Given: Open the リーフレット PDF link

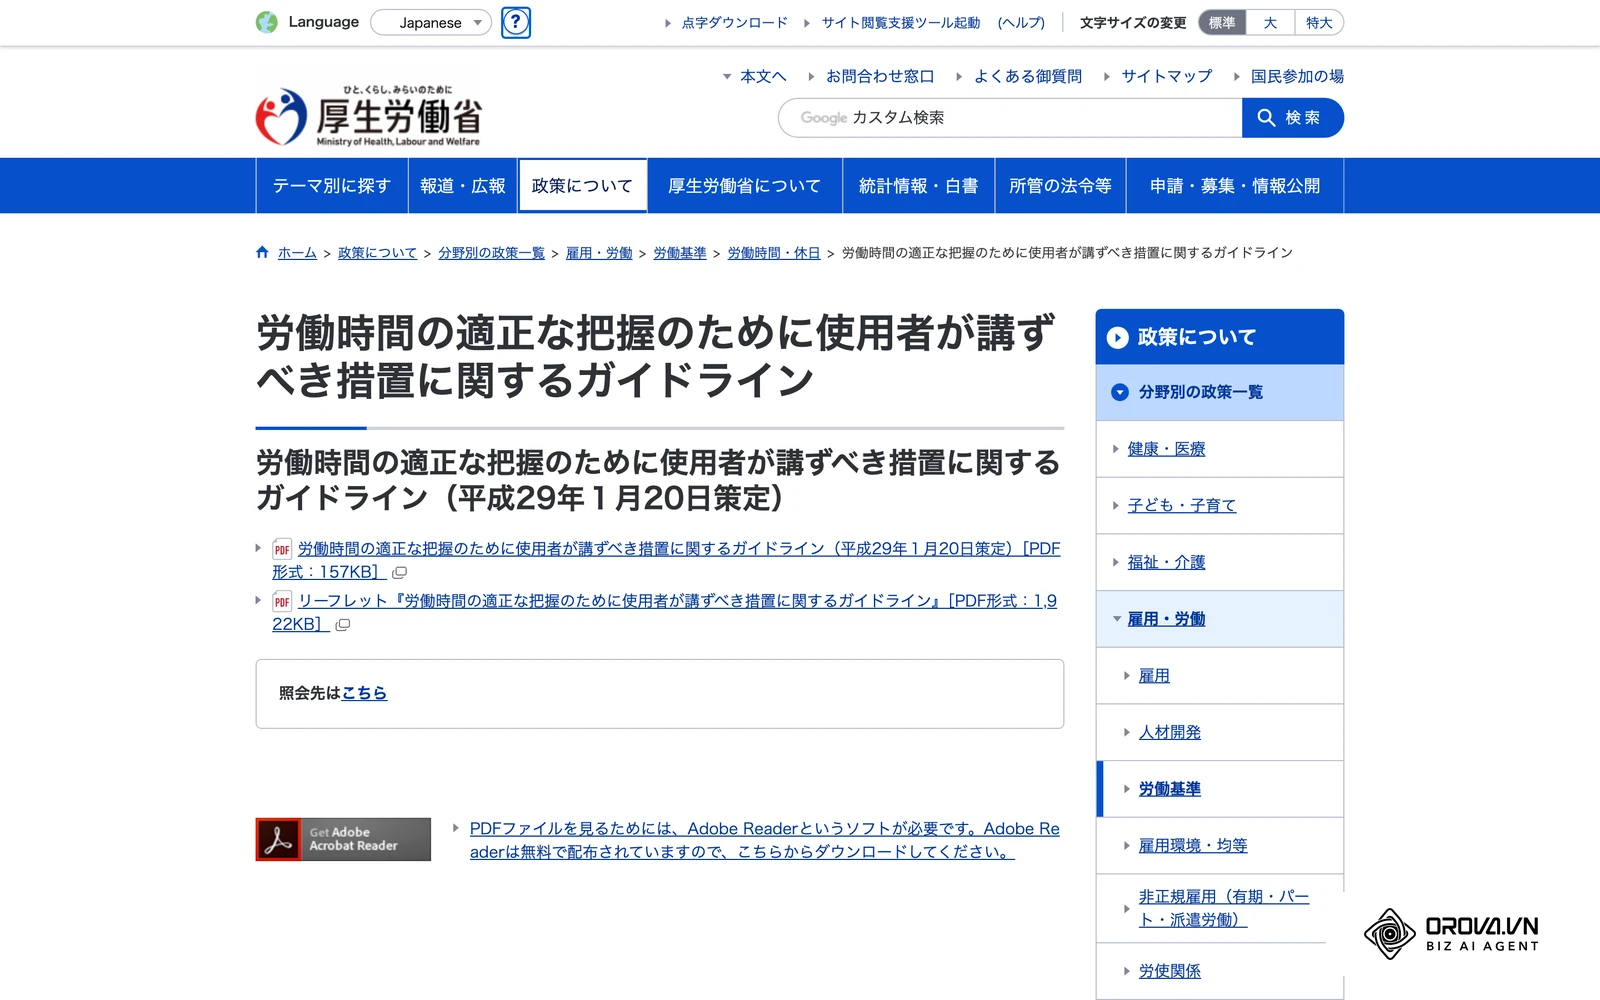Looking at the screenshot, I should pos(677,601).
